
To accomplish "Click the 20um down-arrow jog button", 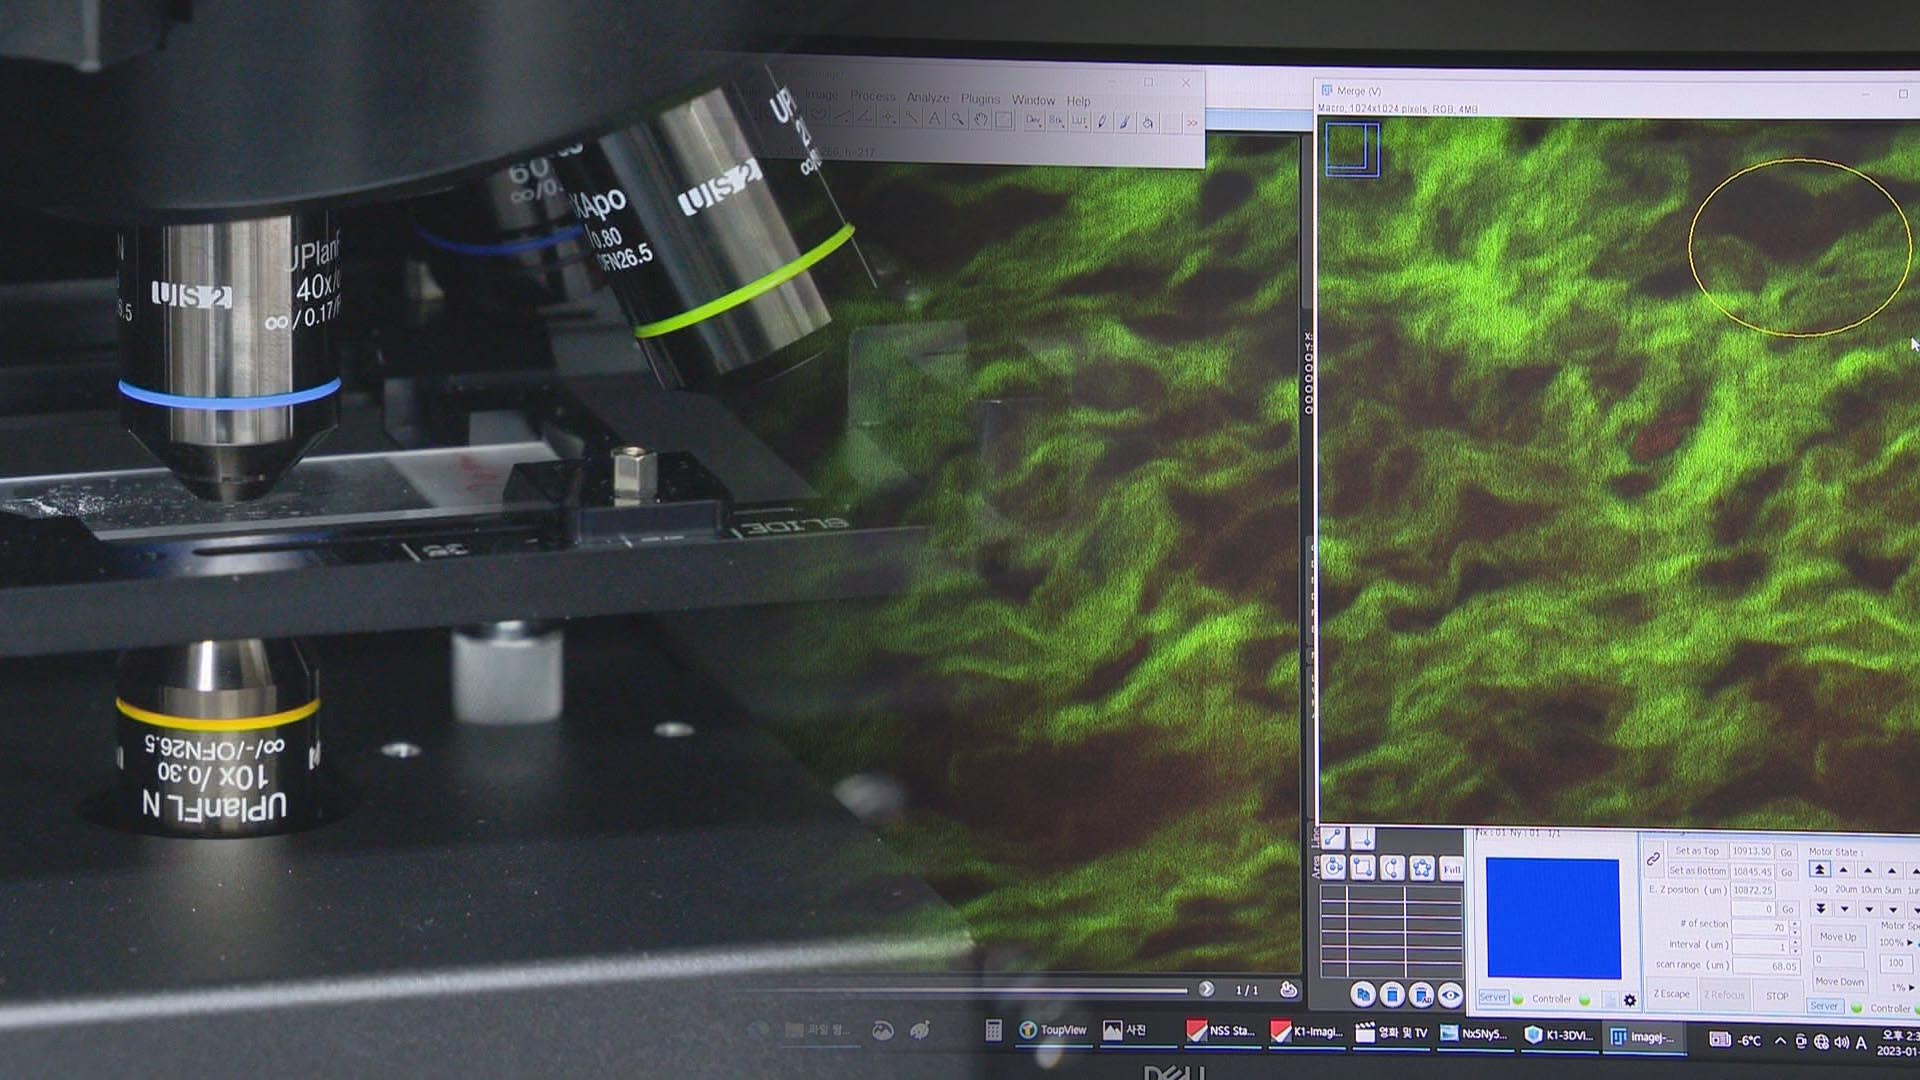I will (x=1844, y=909).
